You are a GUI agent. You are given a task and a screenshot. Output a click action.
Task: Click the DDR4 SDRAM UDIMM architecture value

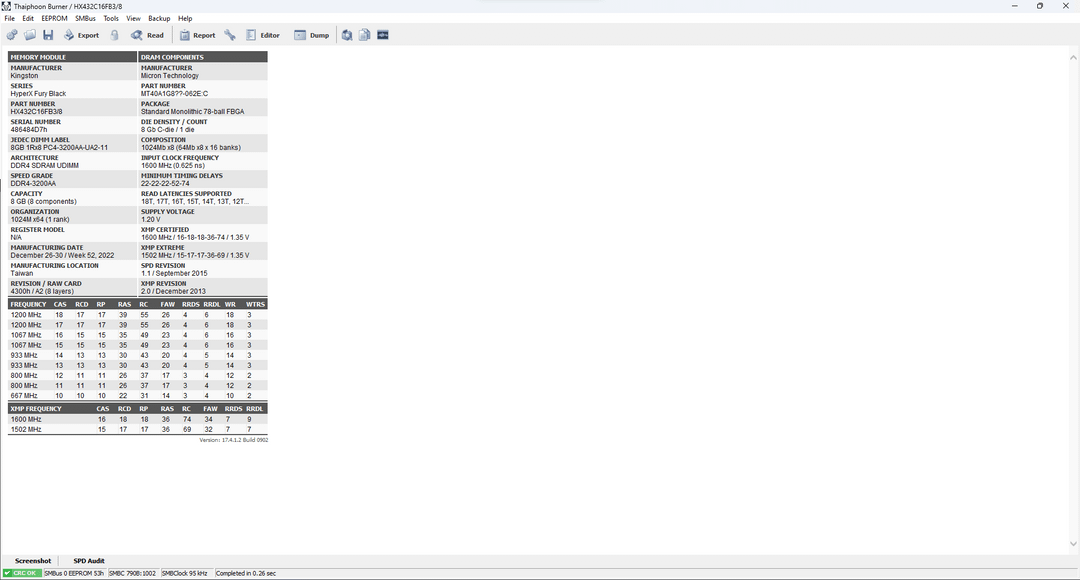(45, 165)
